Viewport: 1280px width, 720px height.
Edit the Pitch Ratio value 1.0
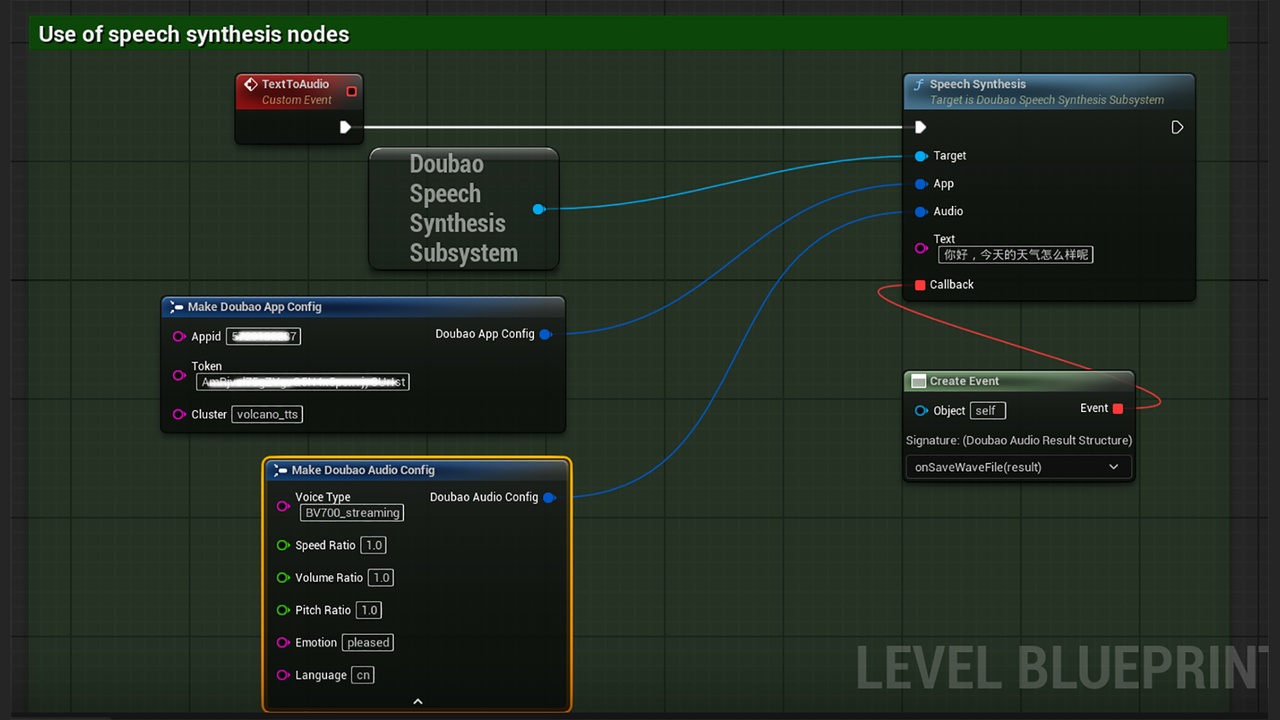click(x=369, y=610)
